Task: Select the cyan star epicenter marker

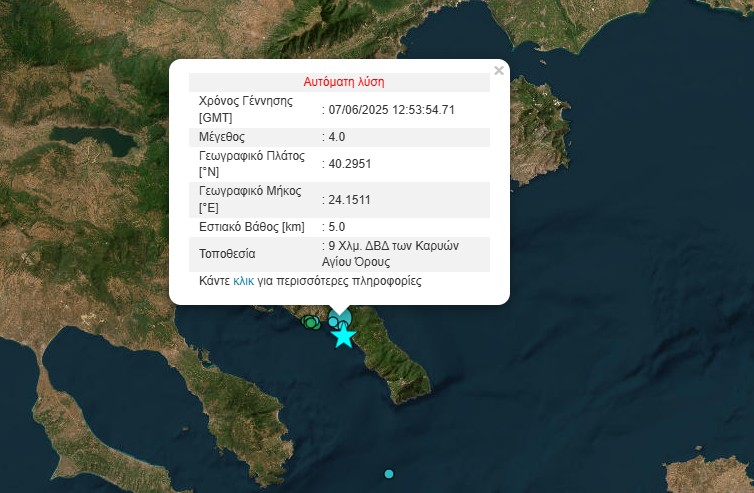Action: 343,336
